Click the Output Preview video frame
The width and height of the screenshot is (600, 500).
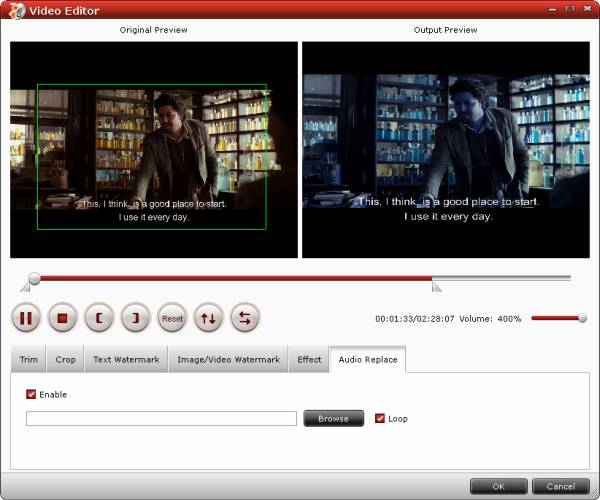[446, 150]
